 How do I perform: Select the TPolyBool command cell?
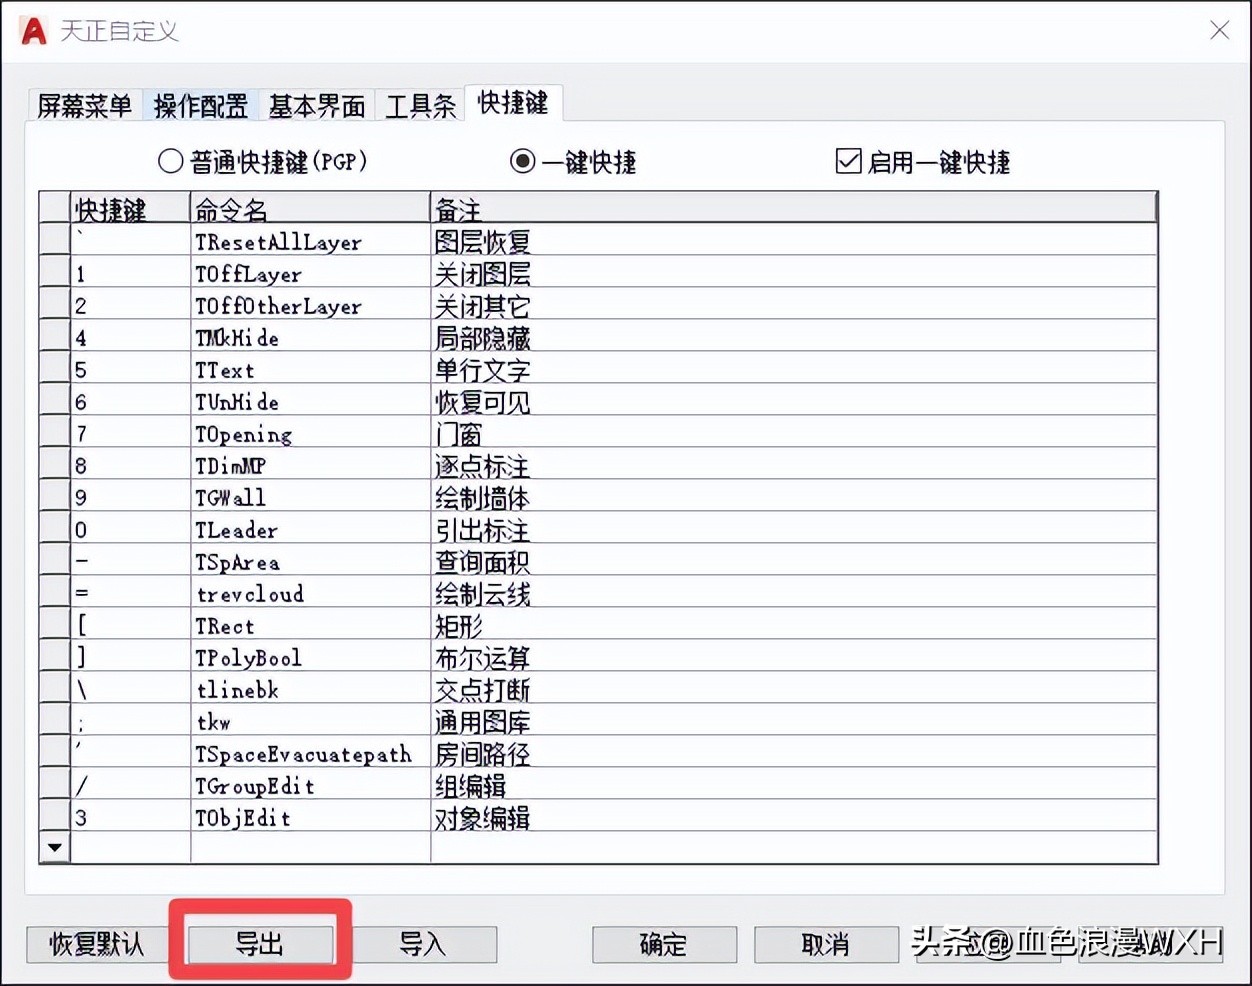[310, 657]
